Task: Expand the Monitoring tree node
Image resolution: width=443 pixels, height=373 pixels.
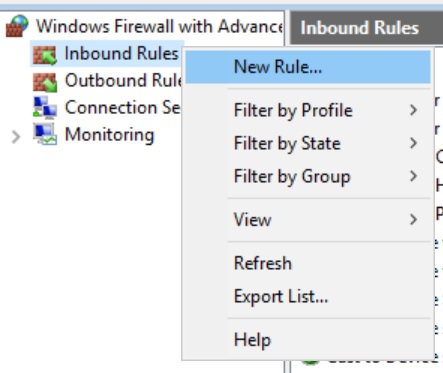Action: coord(15,137)
